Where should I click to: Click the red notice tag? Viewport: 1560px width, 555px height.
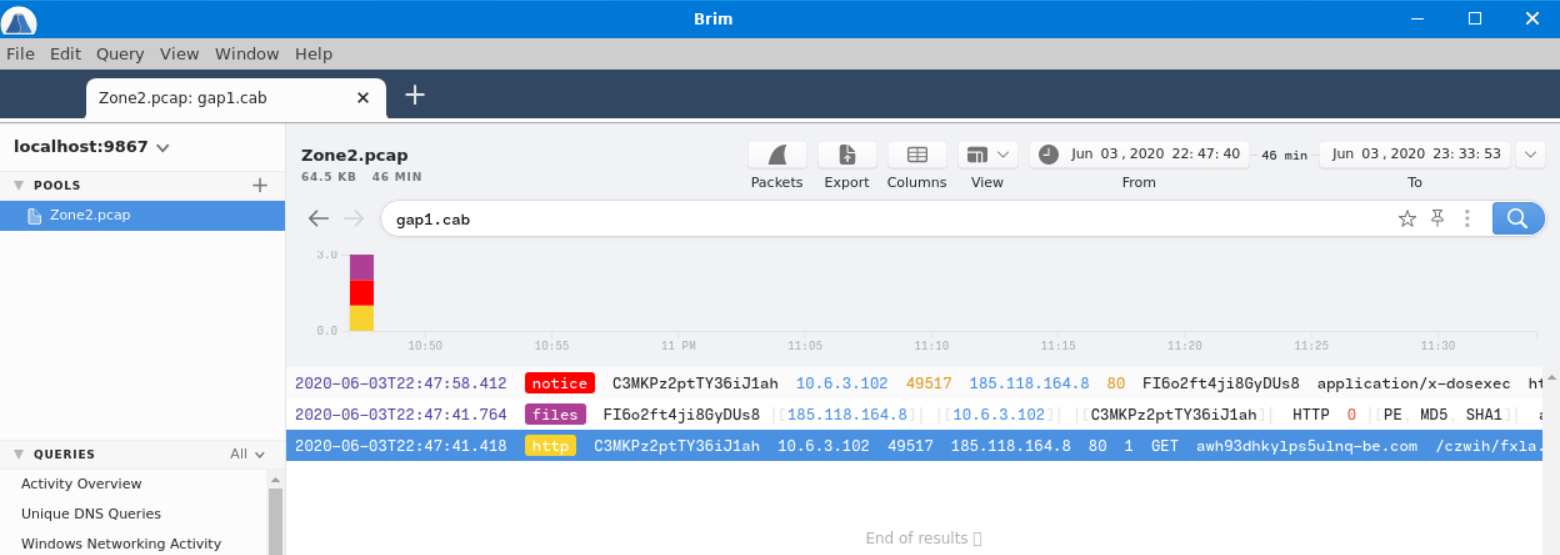point(560,383)
